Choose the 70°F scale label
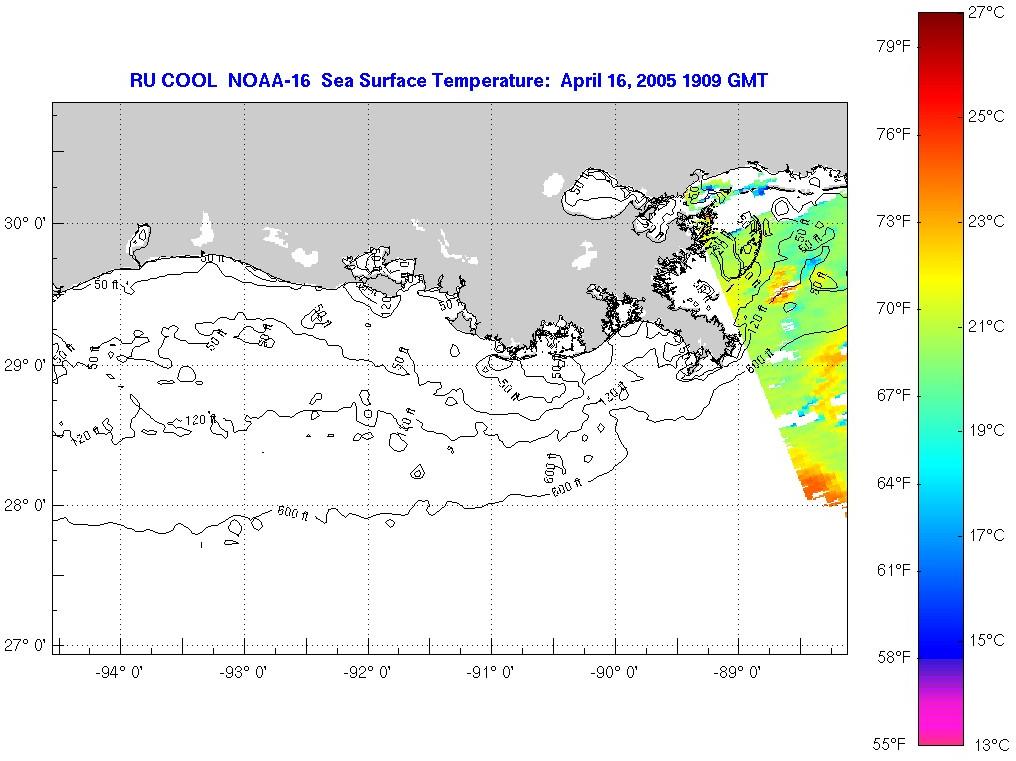 894,309
